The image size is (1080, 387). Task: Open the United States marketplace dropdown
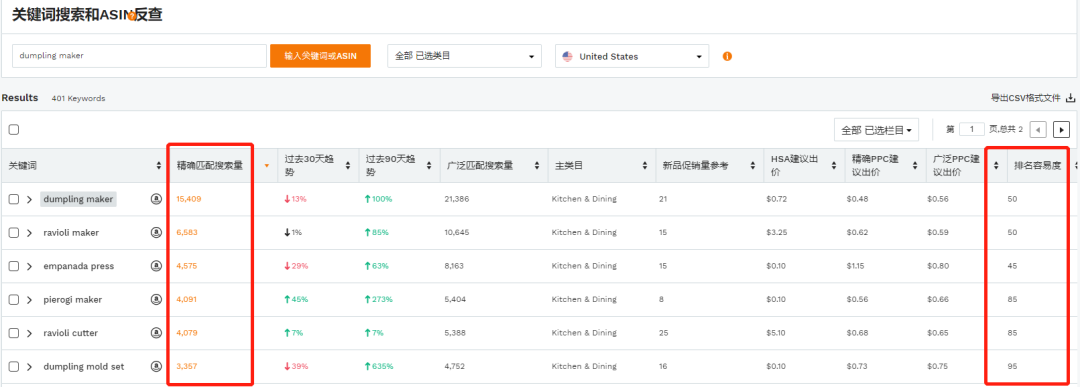pos(632,56)
